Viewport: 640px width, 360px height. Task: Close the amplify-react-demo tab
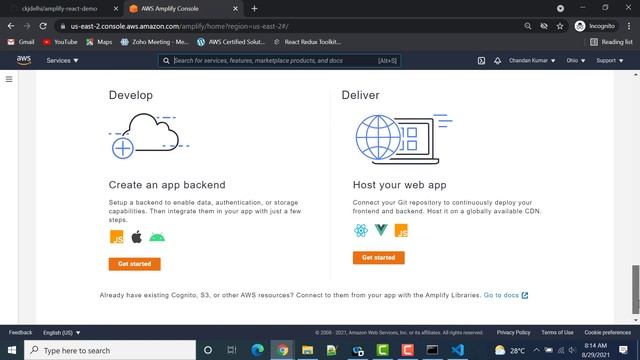(x=116, y=9)
